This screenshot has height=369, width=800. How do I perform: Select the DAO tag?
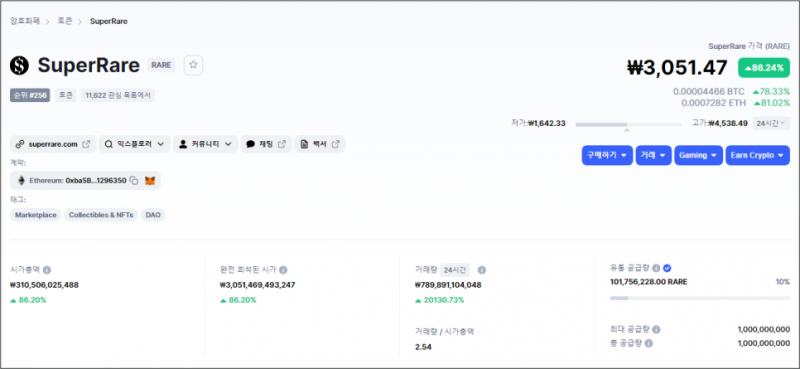pos(153,215)
